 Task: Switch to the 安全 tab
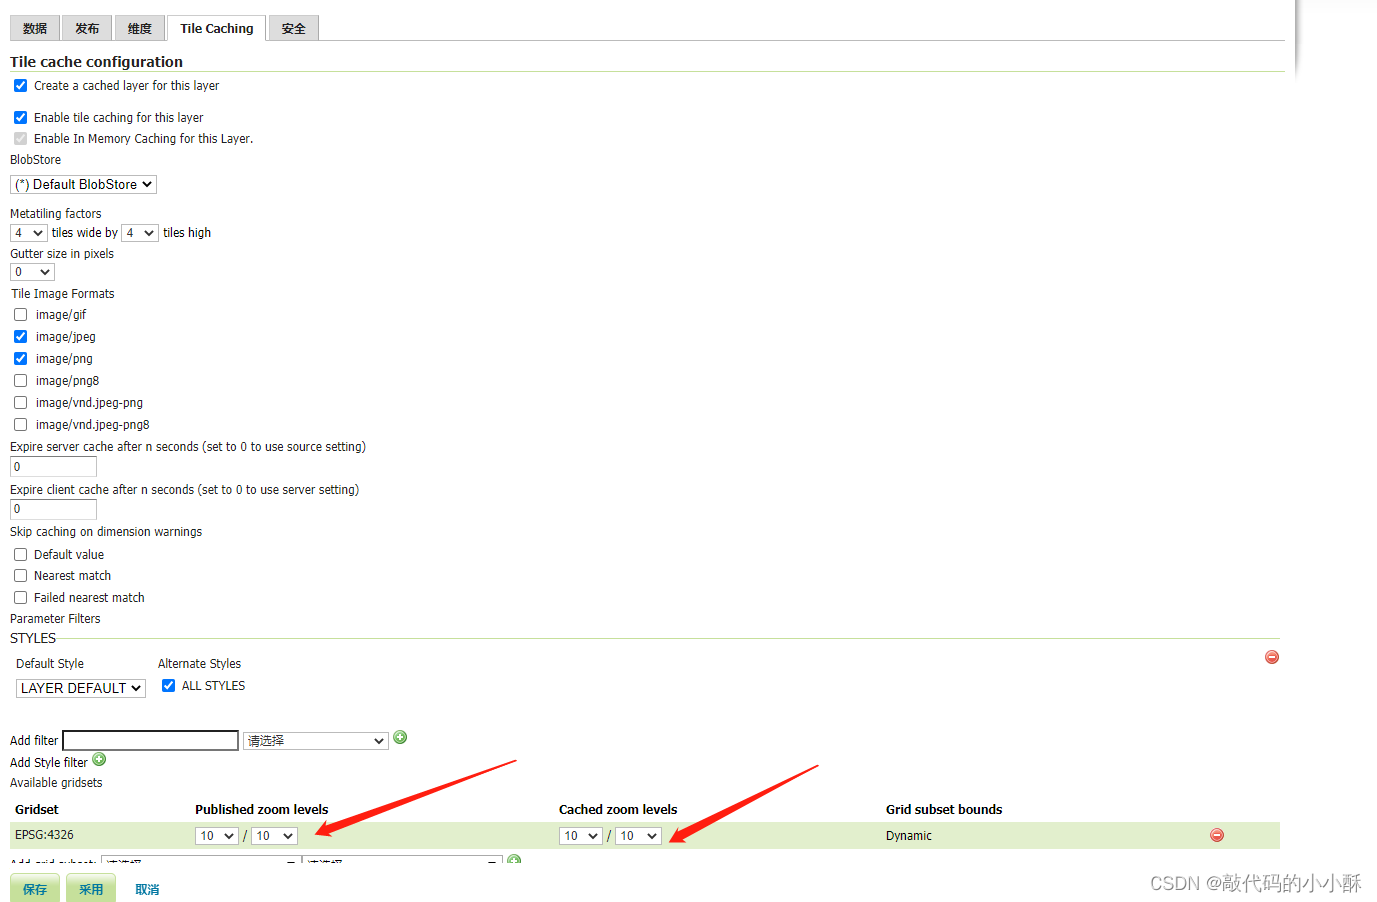click(293, 28)
